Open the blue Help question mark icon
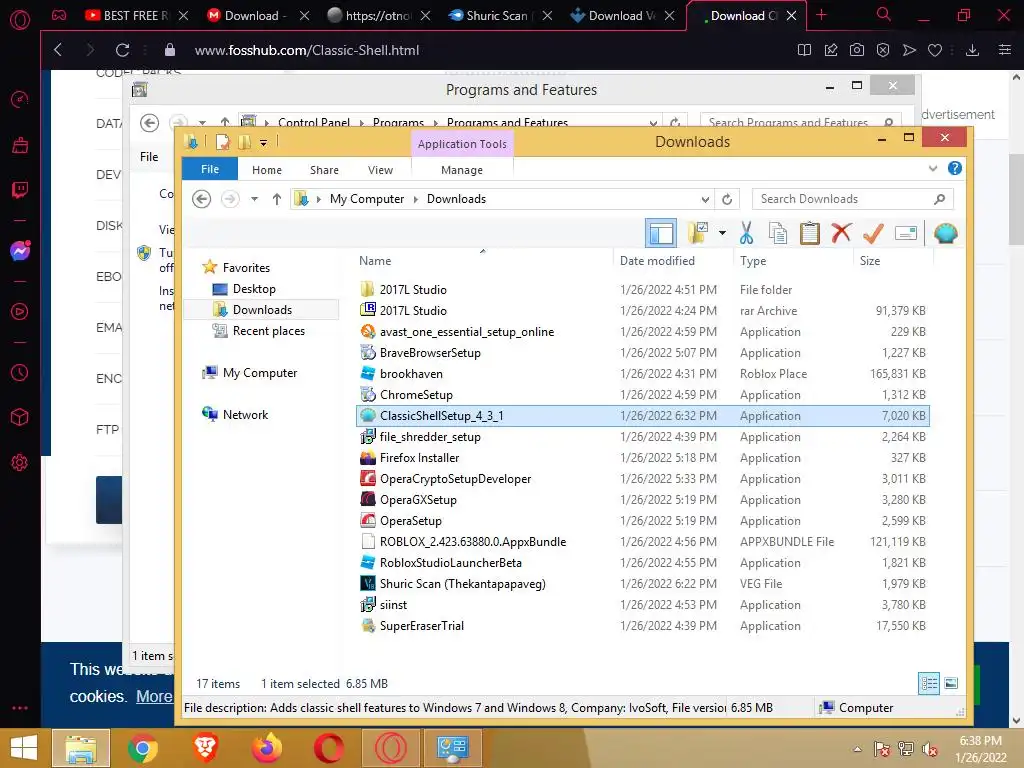1024x768 pixels. coord(954,168)
